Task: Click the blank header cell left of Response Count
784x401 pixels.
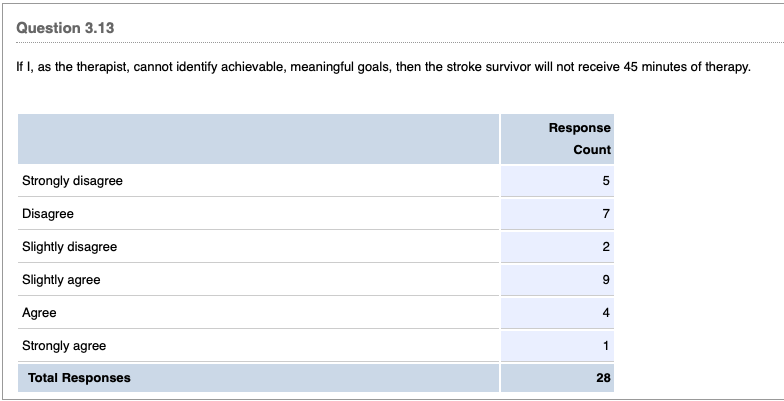Action: point(257,139)
